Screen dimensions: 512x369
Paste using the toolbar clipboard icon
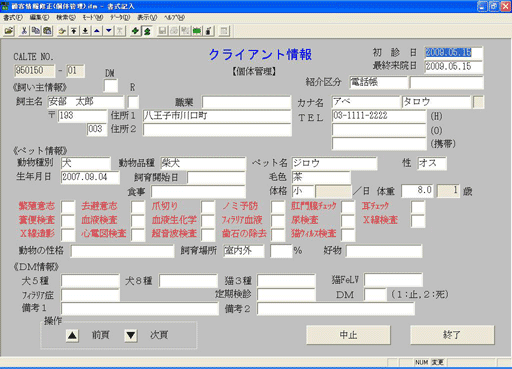coord(47,31)
